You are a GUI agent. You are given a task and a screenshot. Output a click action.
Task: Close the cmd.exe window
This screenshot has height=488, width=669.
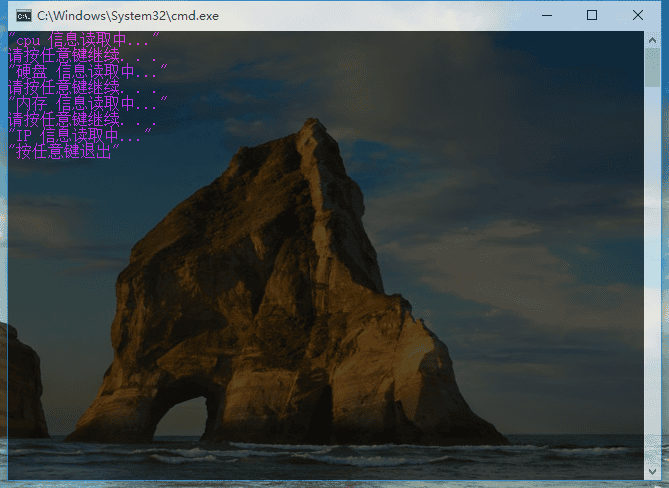point(638,15)
